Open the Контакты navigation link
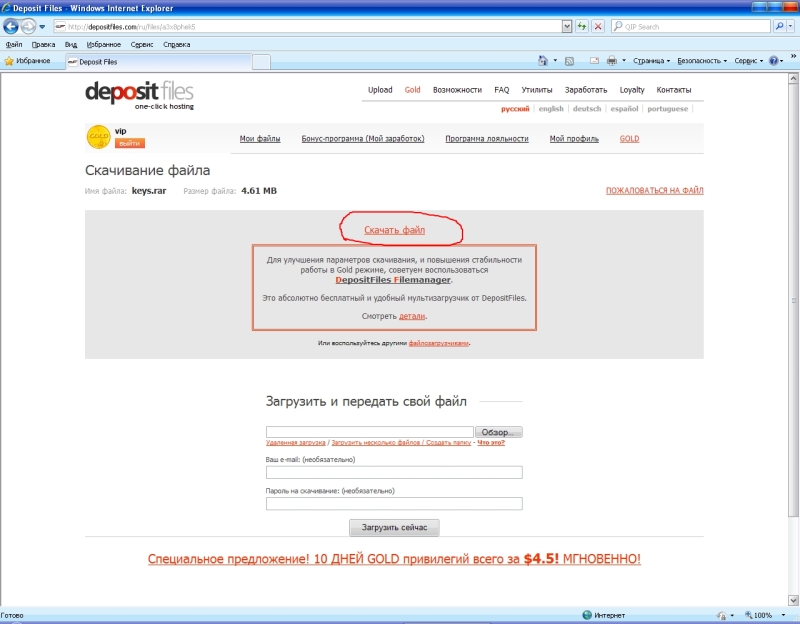800x624 pixels. click(673, 90)
